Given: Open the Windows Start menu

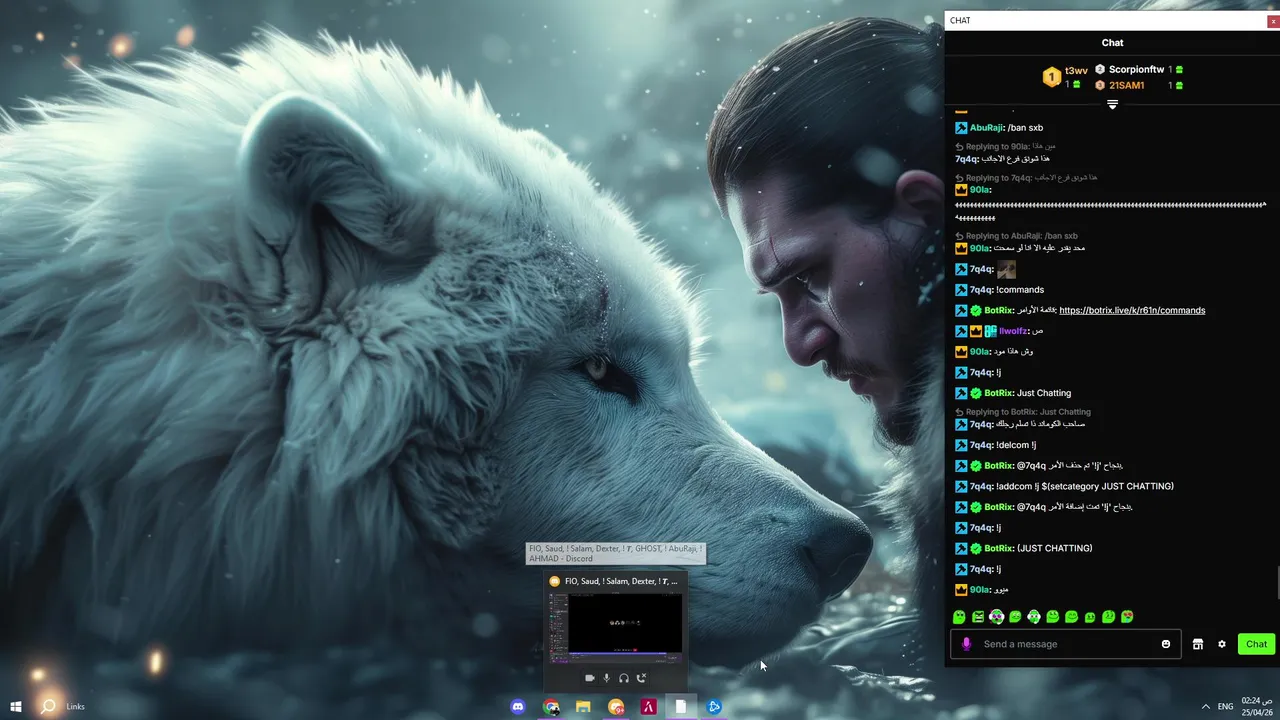Looking at the screenshot, I should (x=16, y=706).
